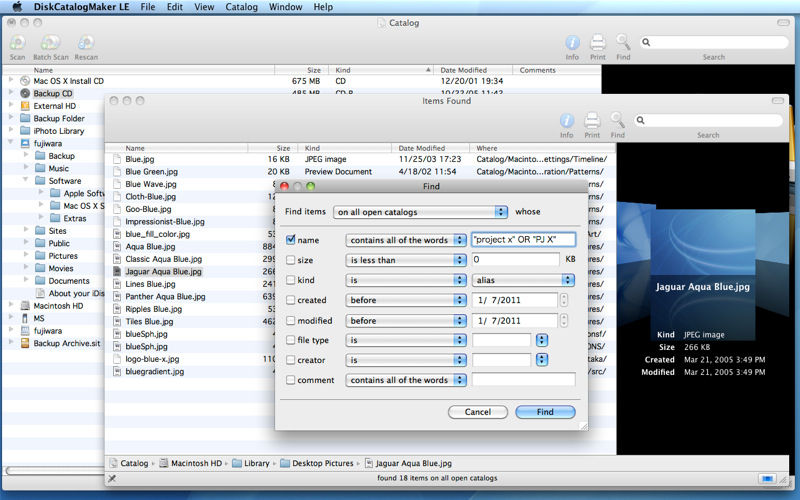Click the preview toggle icon in status bar

click(x=766, y=479)
